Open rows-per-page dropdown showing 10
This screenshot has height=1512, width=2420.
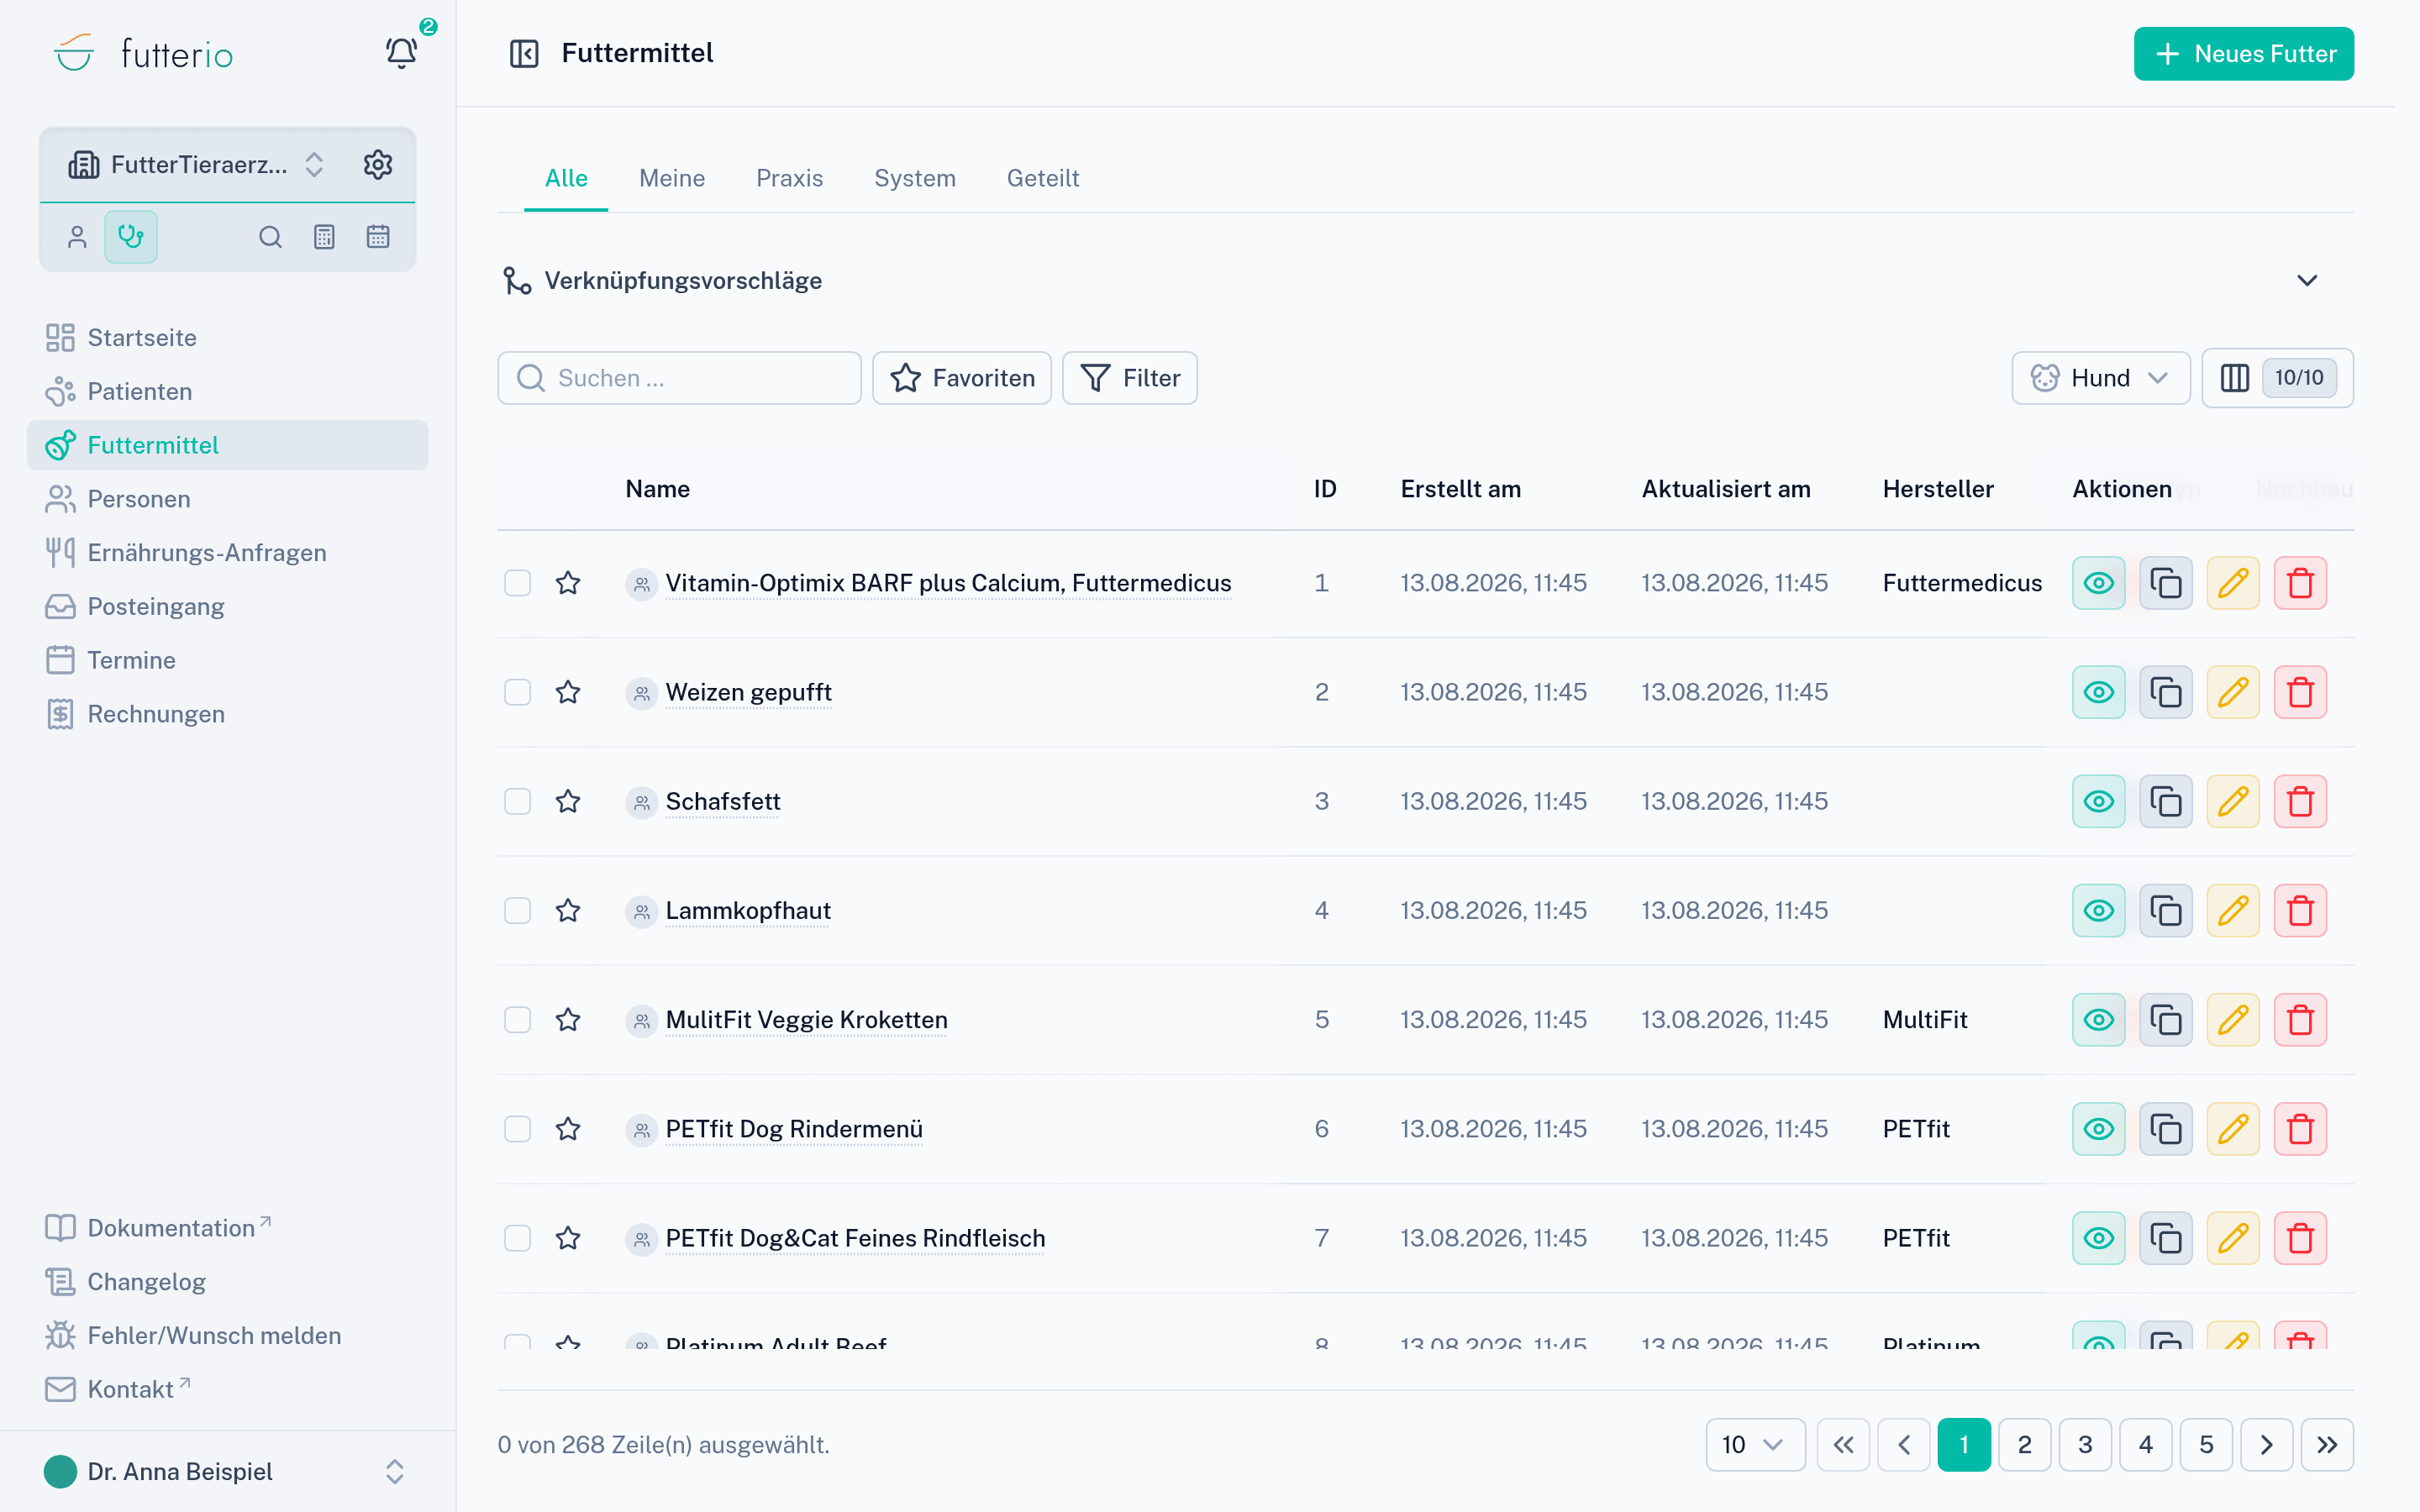[1755, 1444]
